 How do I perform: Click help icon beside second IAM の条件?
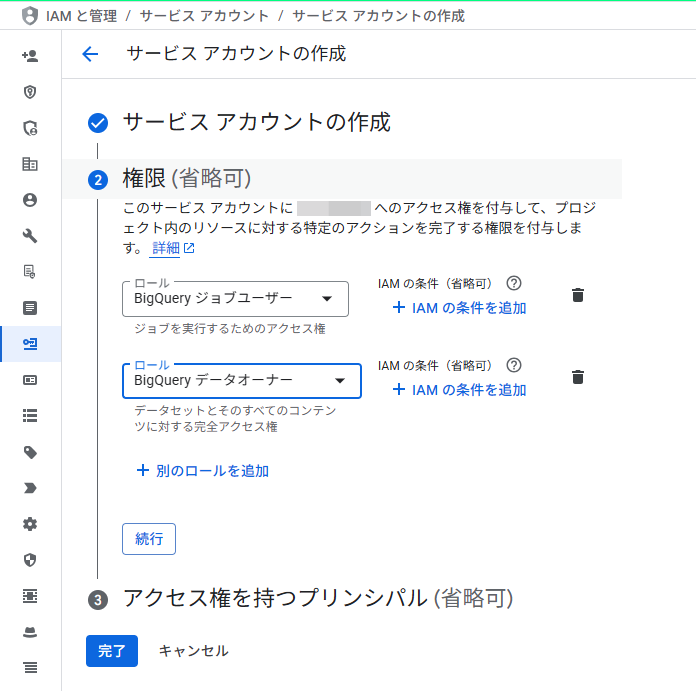(x=514, y=366)
